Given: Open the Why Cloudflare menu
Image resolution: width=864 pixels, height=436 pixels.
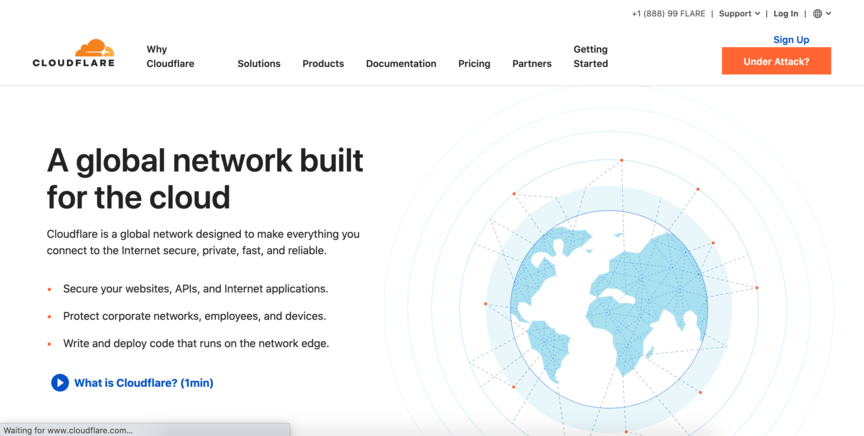Looking at the screenshot, I should click(x=170, y=56).
